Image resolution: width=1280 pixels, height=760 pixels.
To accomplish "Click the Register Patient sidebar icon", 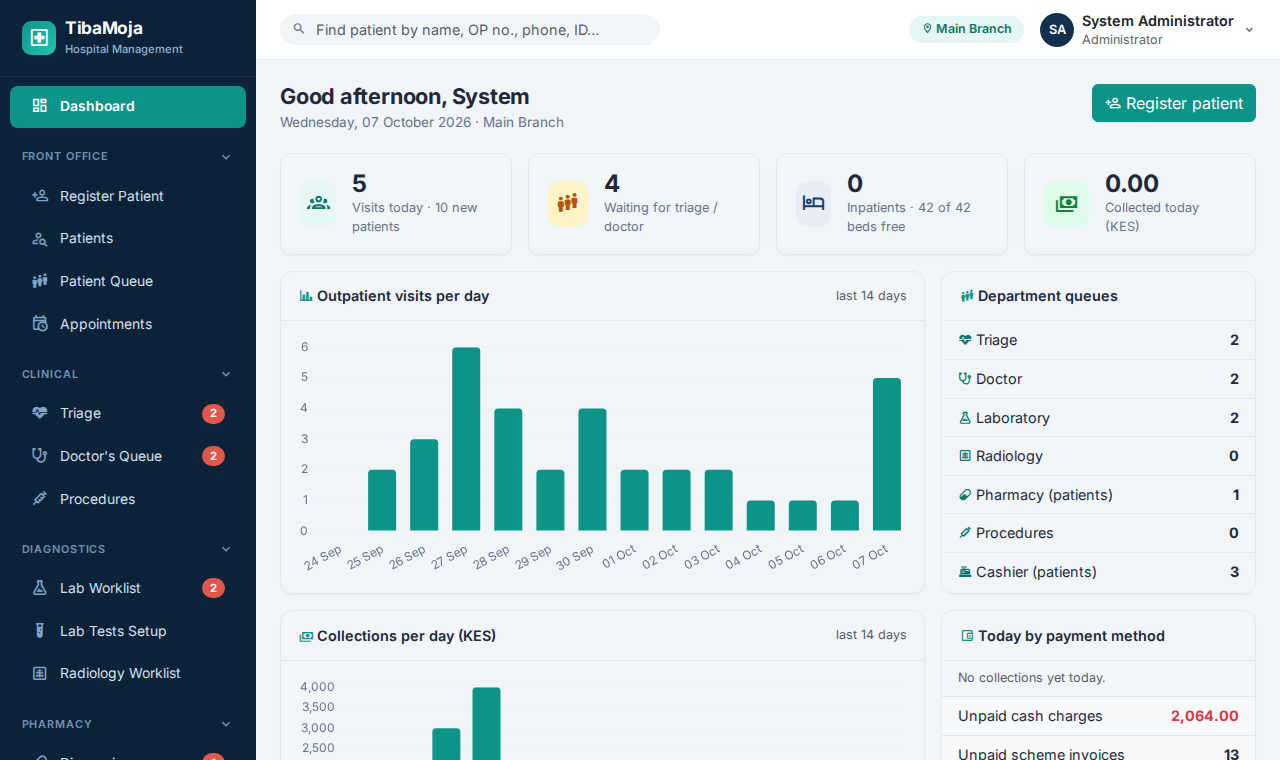I will (x=40, y=196).
